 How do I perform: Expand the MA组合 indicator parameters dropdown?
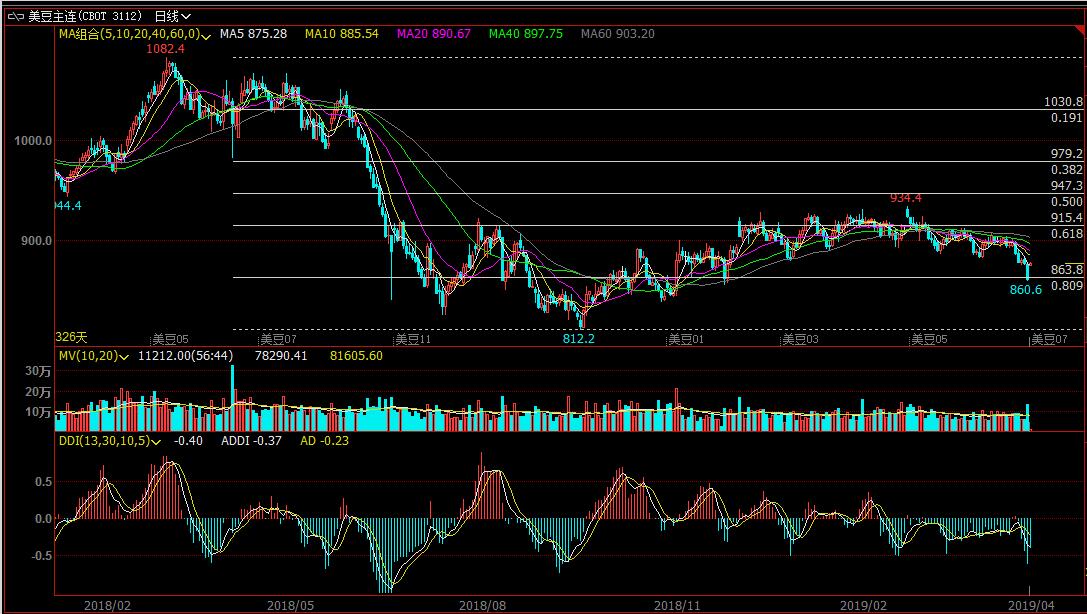point(207,34)
